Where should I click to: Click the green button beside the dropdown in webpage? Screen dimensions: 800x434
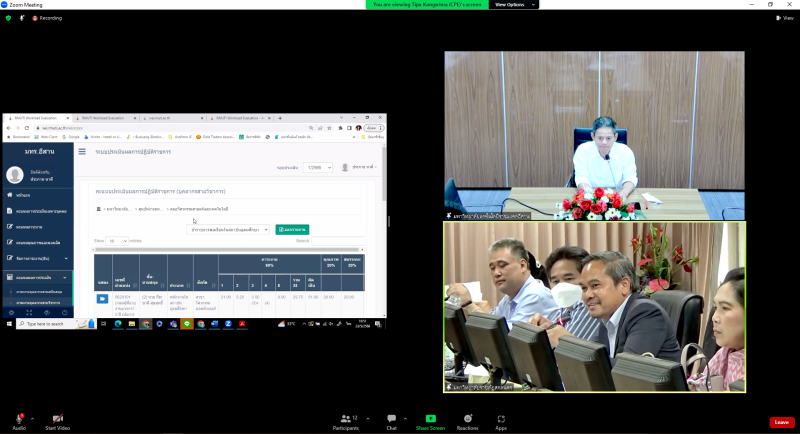pos(292,229)
